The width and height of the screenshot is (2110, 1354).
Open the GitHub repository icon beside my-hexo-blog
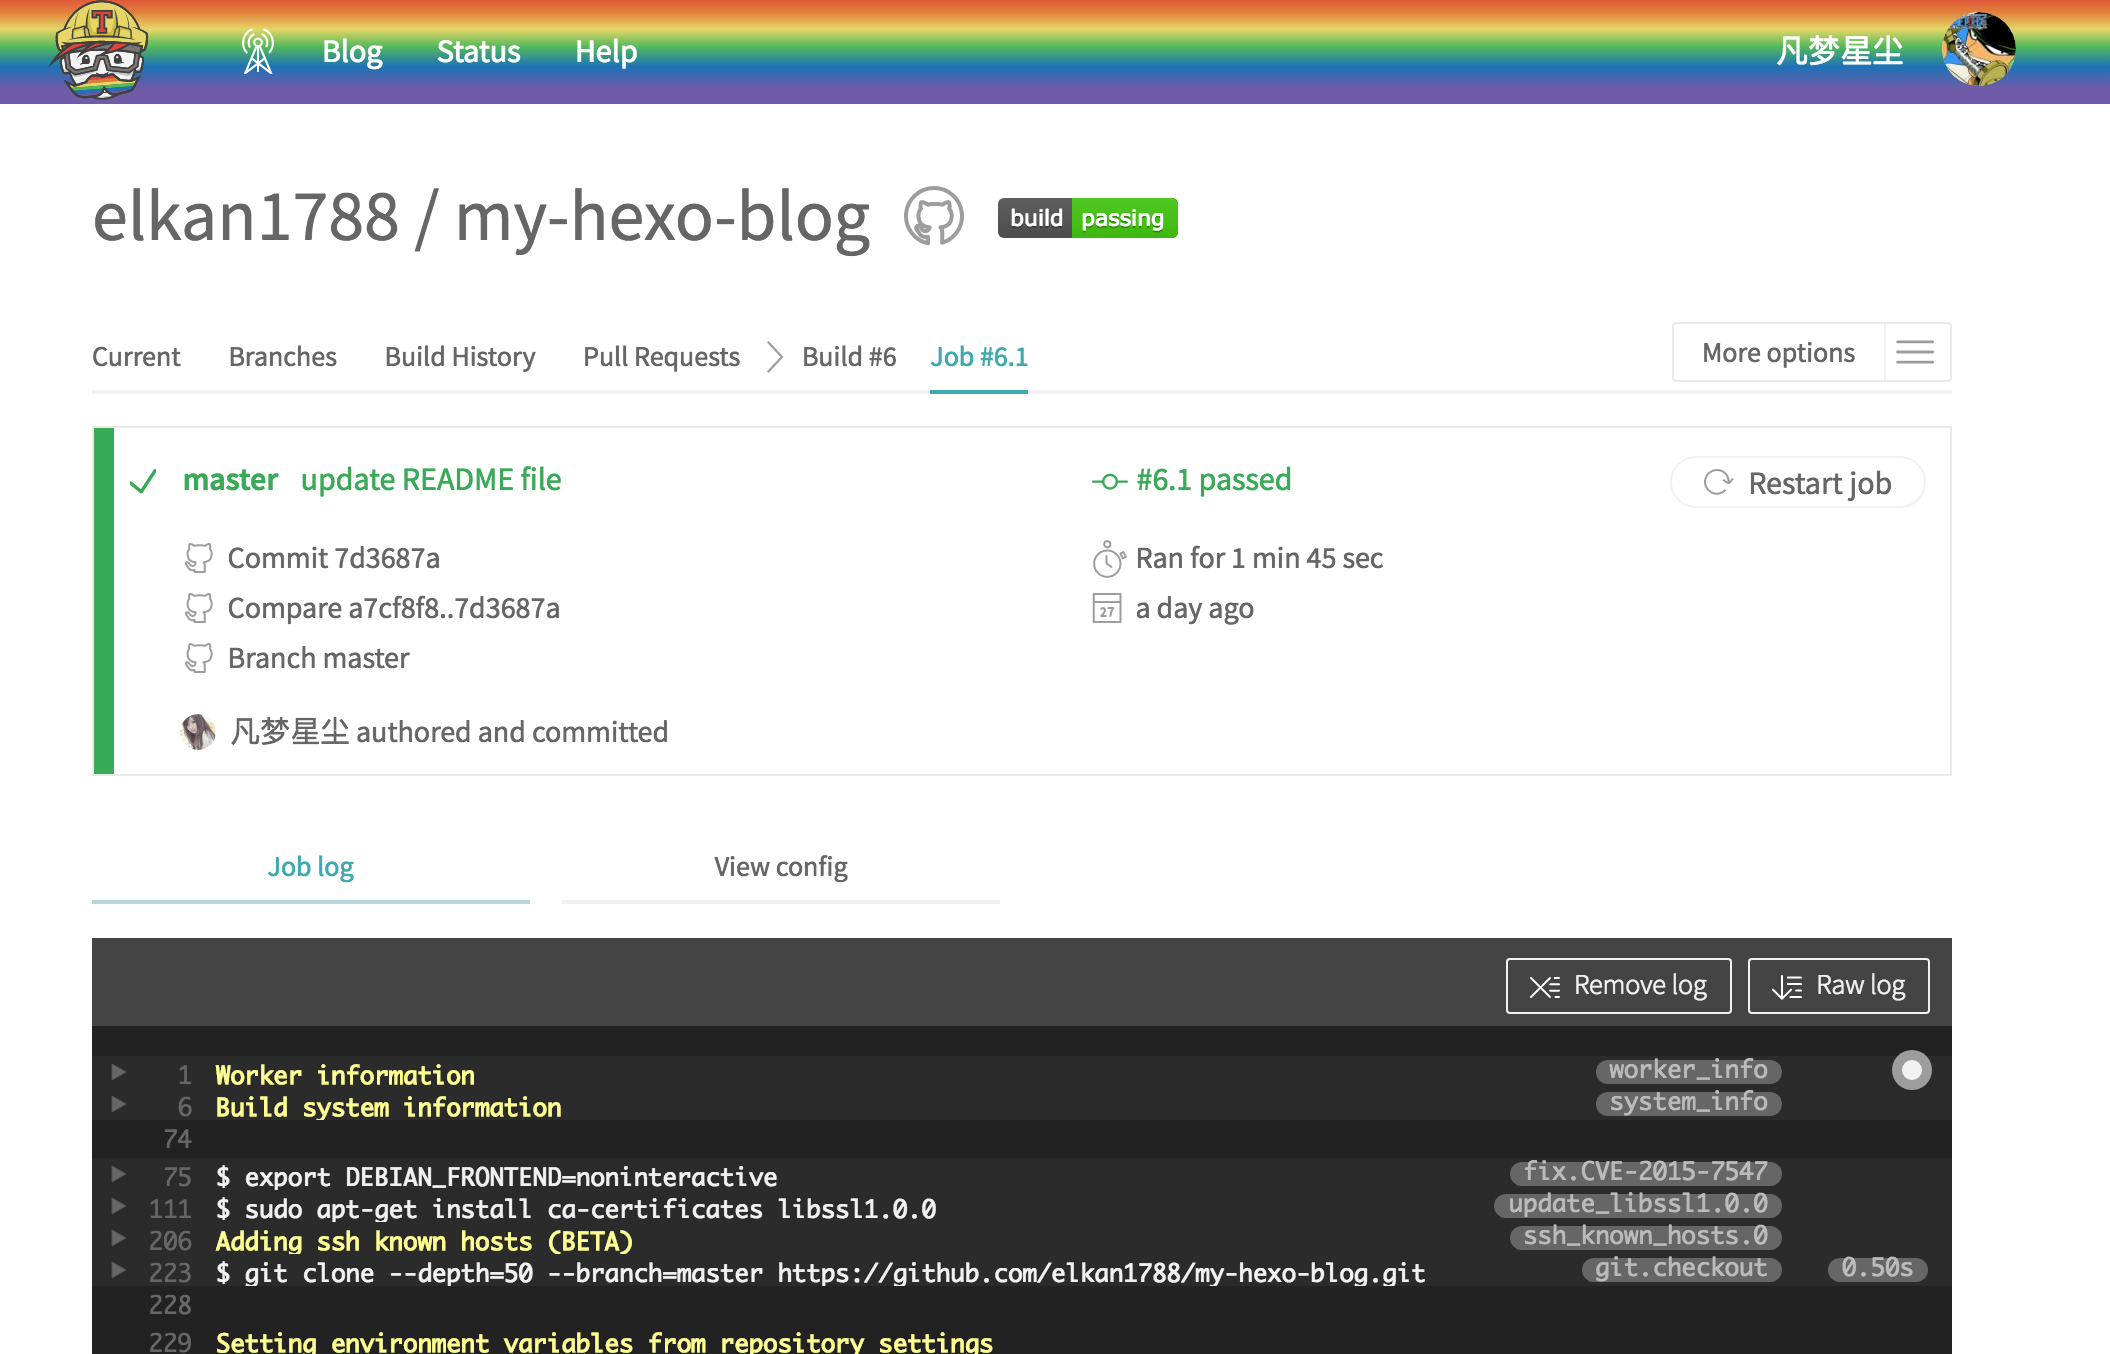[933, 216]
